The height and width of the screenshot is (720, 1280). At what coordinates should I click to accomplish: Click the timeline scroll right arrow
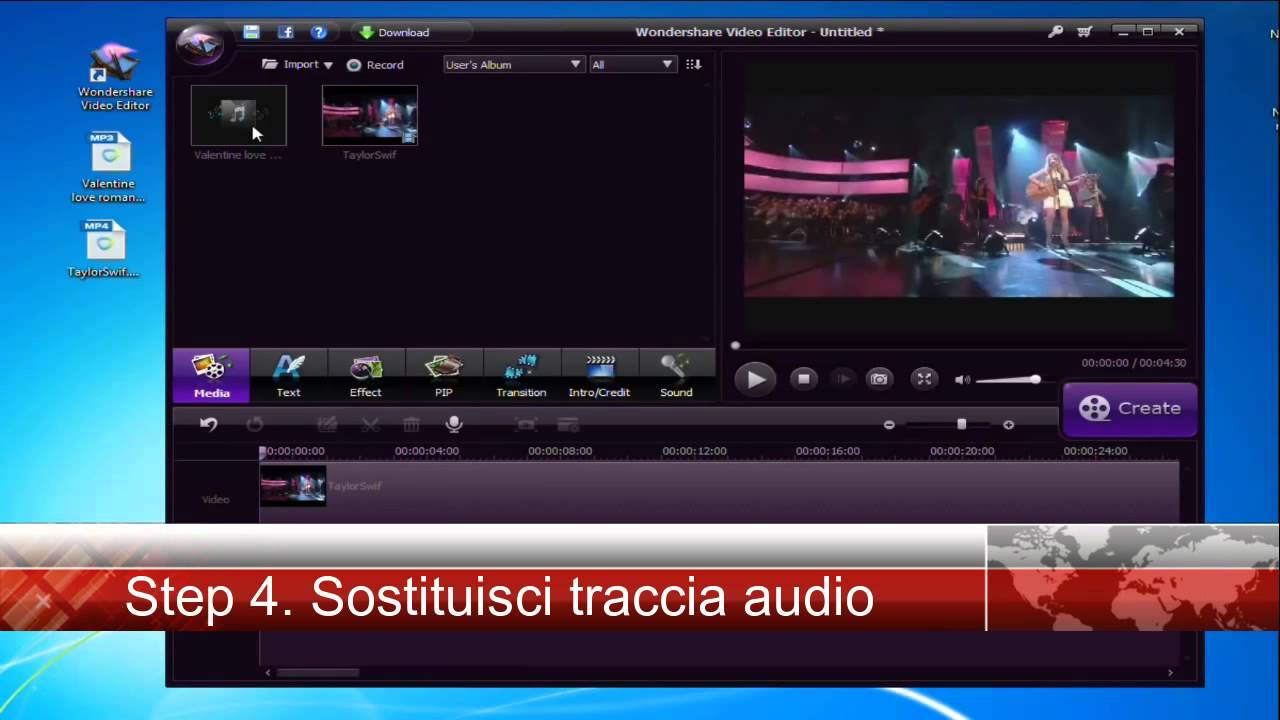1170,673
